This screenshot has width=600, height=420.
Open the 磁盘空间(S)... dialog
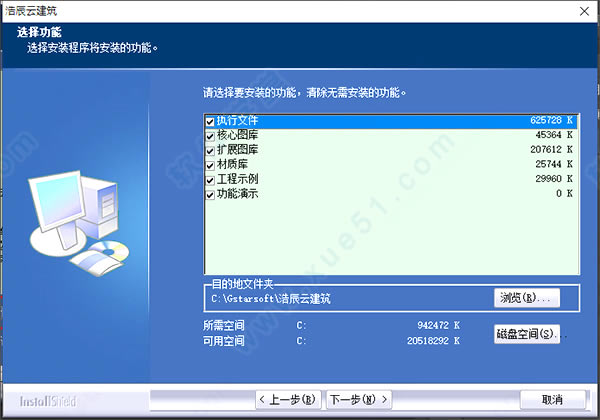527,334
